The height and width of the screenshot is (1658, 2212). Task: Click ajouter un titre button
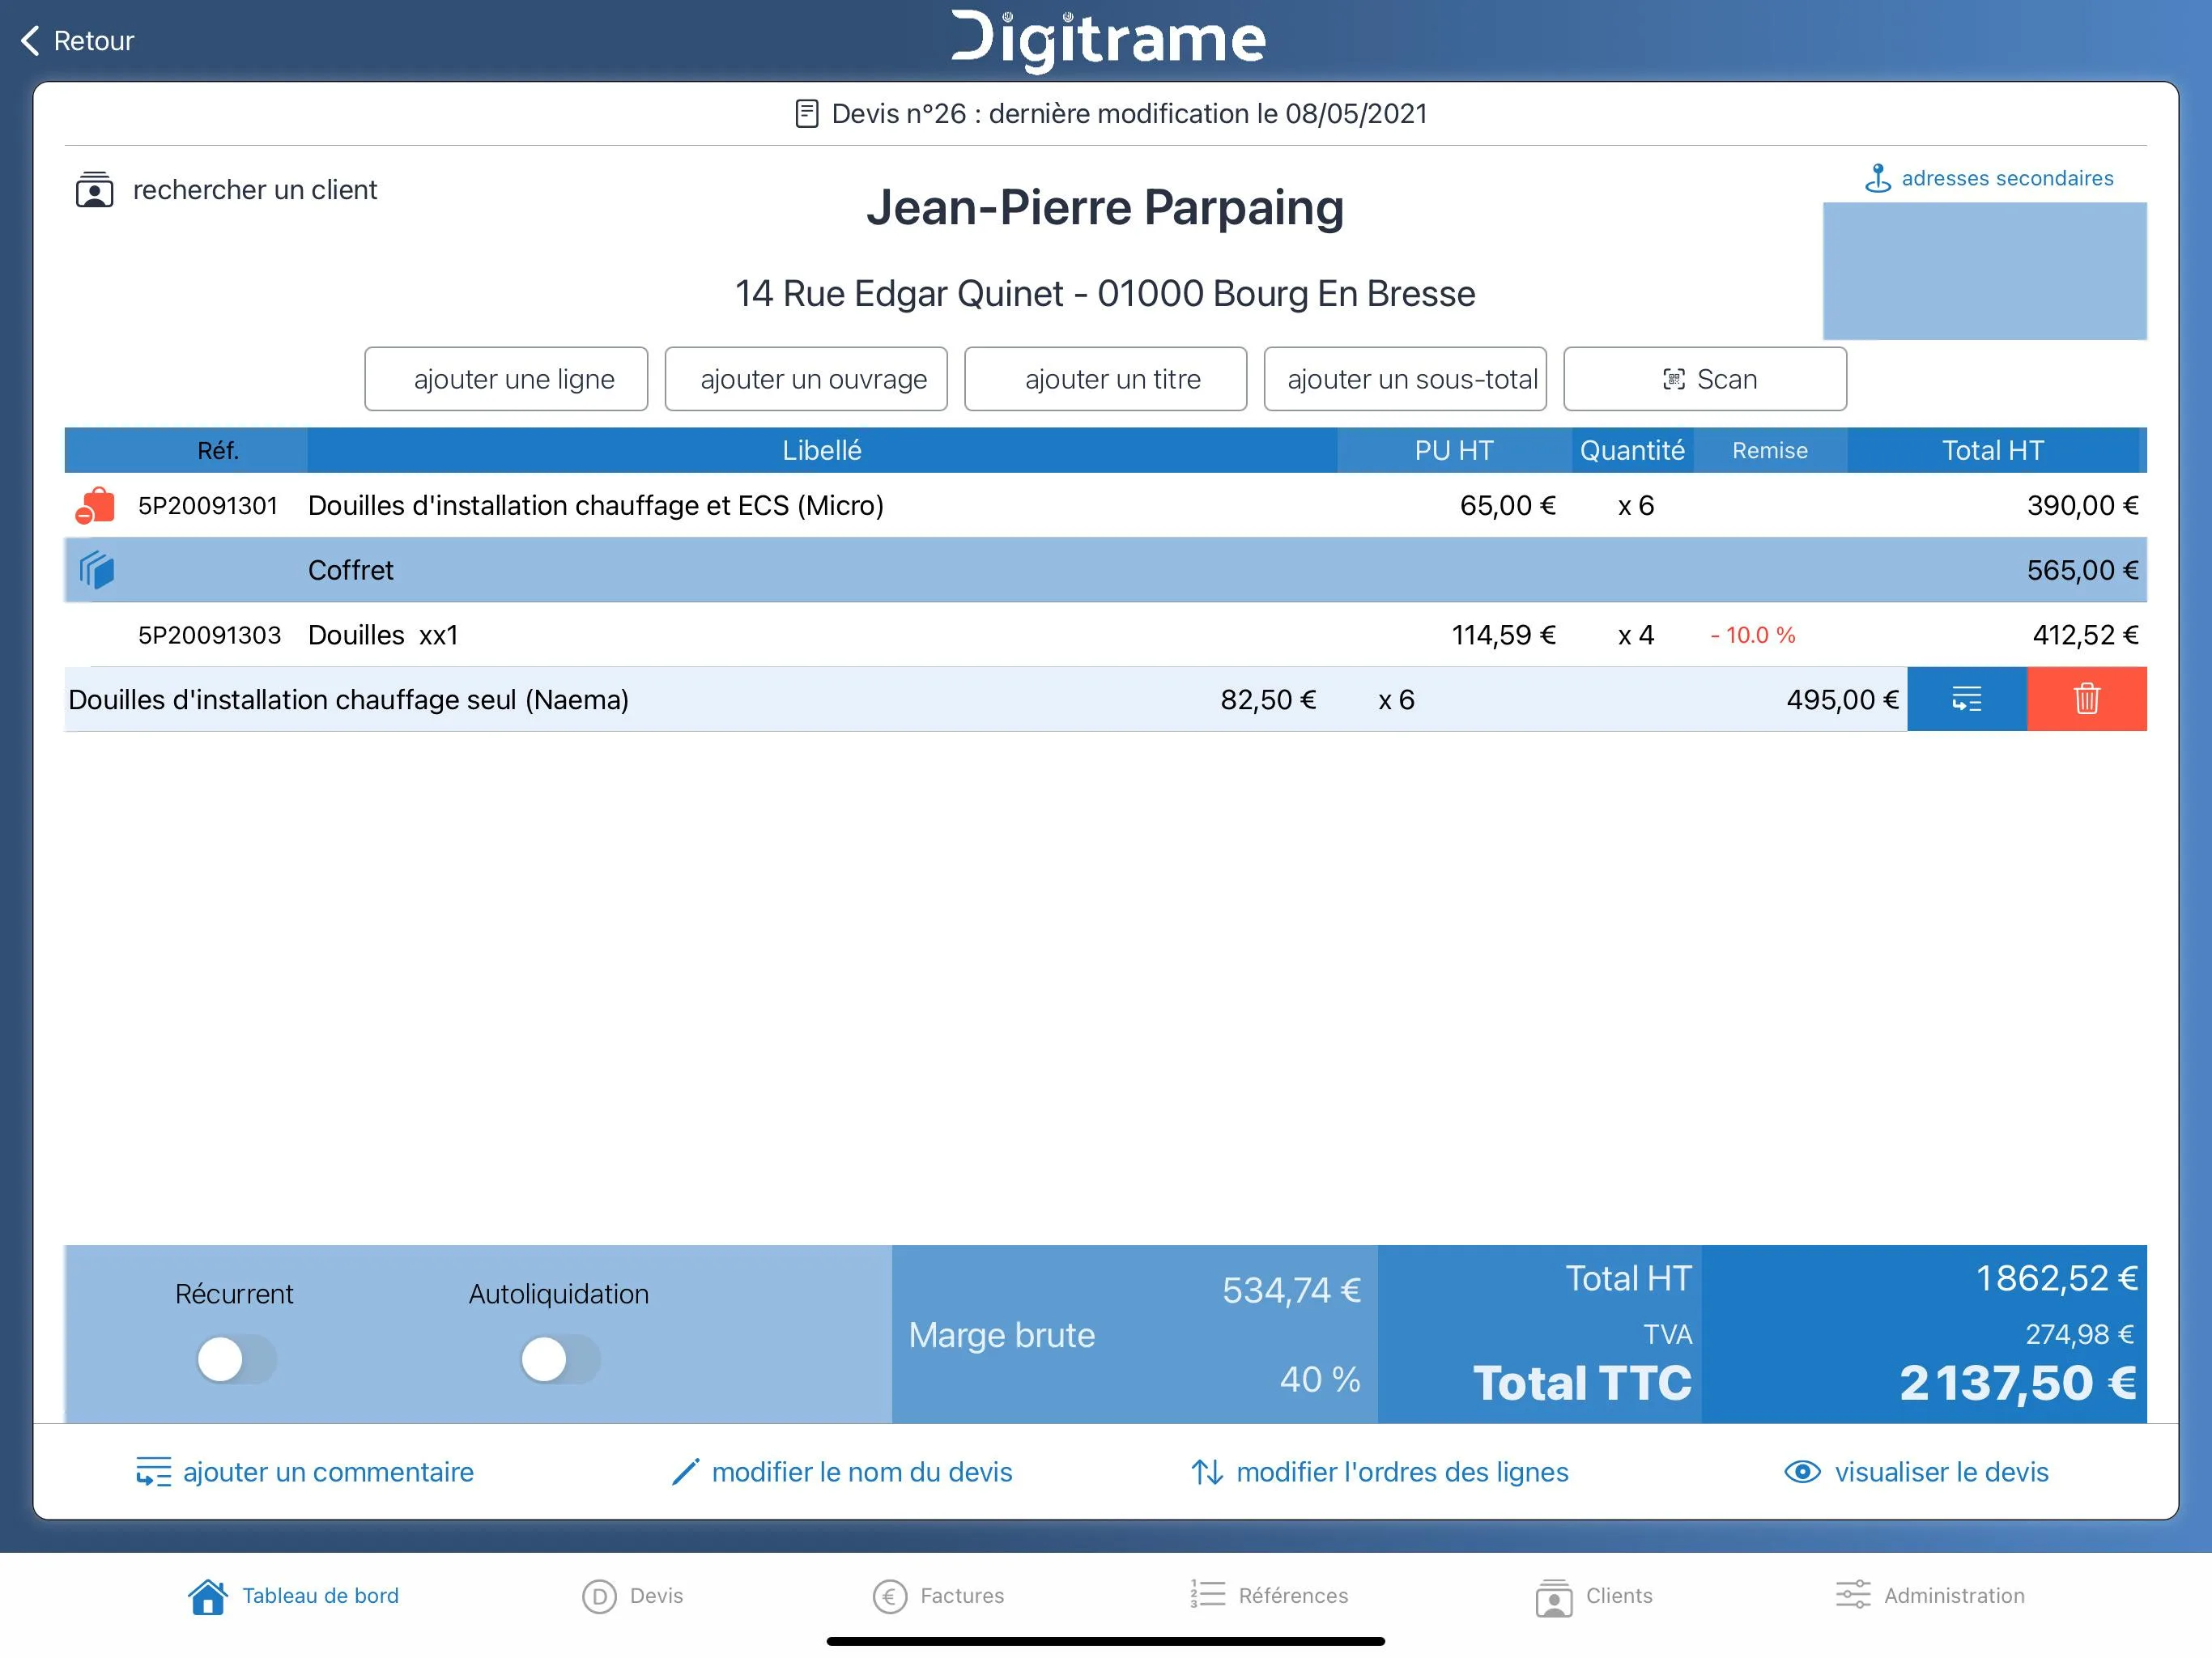coord(1106,379)
